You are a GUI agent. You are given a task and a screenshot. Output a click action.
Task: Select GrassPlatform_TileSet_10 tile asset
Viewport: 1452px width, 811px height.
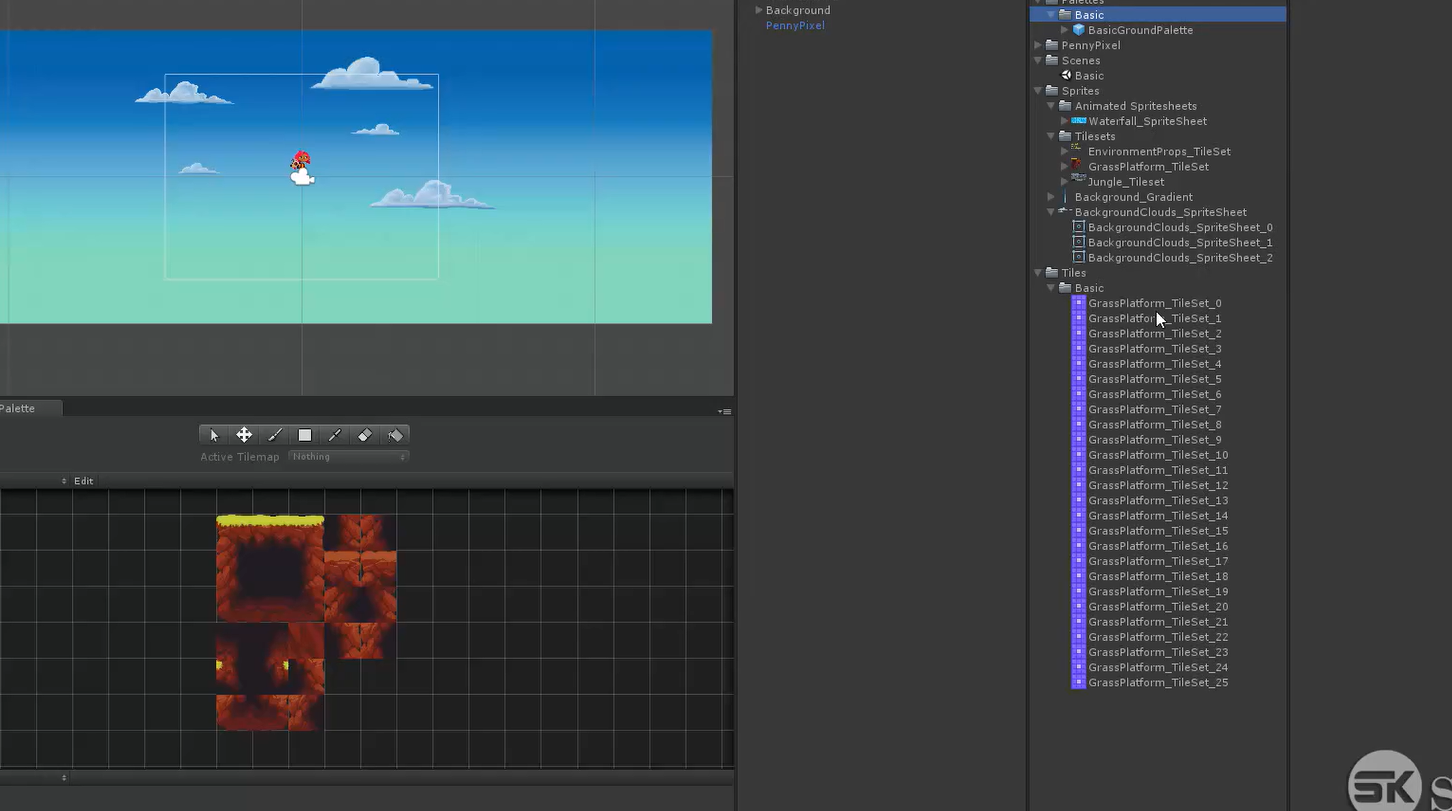click(1158, 455)
